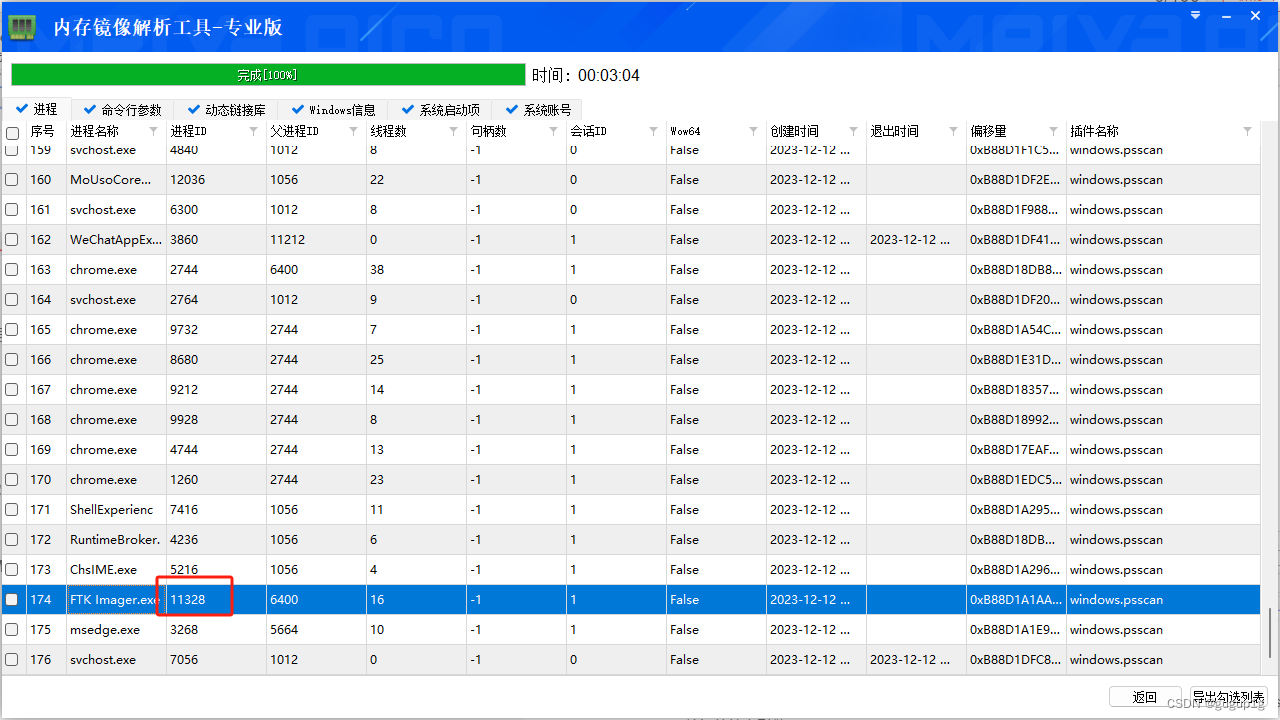Open the 命令行参数 tab

click(122, 110)
